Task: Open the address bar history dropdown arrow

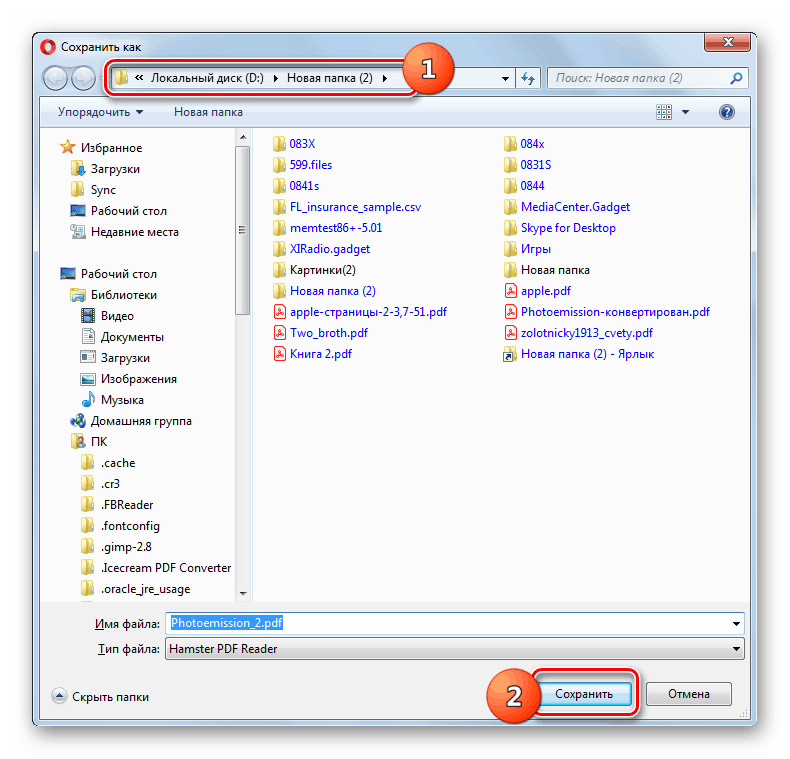Action: (x=505, y=79)
